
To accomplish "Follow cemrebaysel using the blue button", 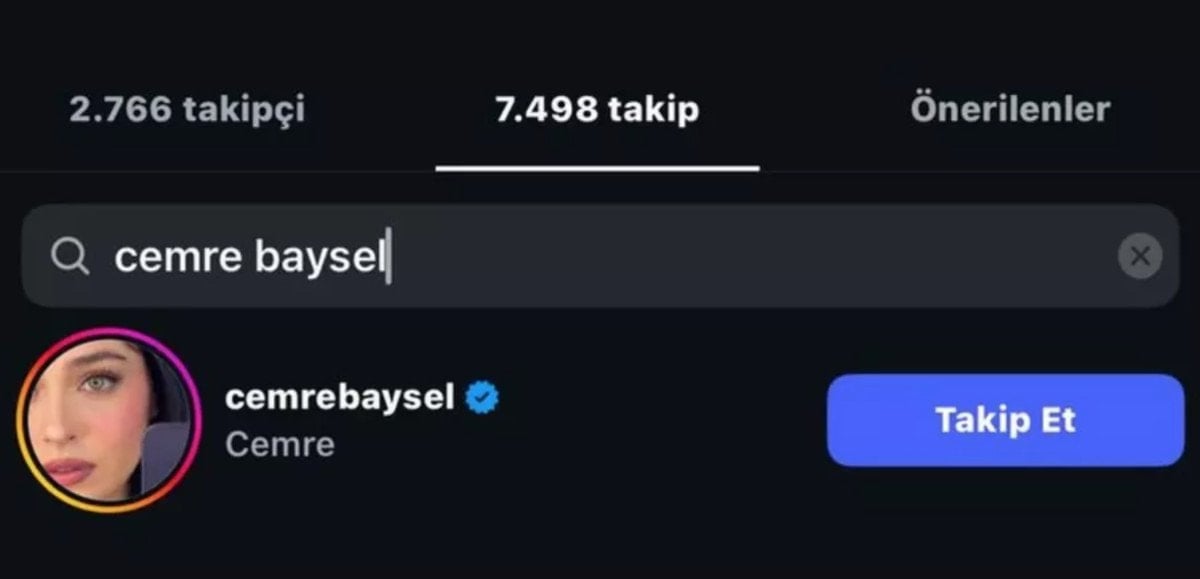I will (x=1005, y=420).
